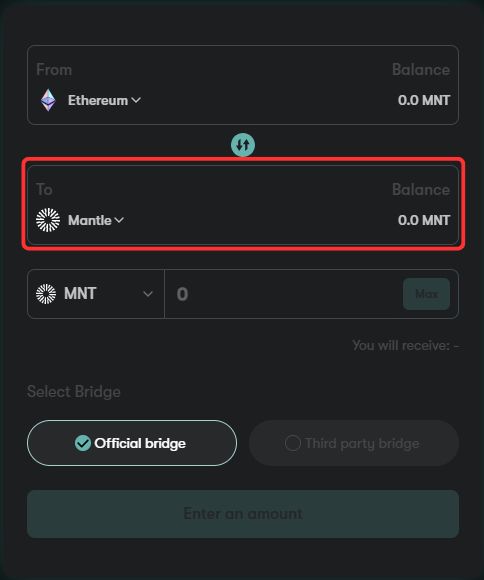
Task: Click the MNT token logo icon
Action: (46, 294)
